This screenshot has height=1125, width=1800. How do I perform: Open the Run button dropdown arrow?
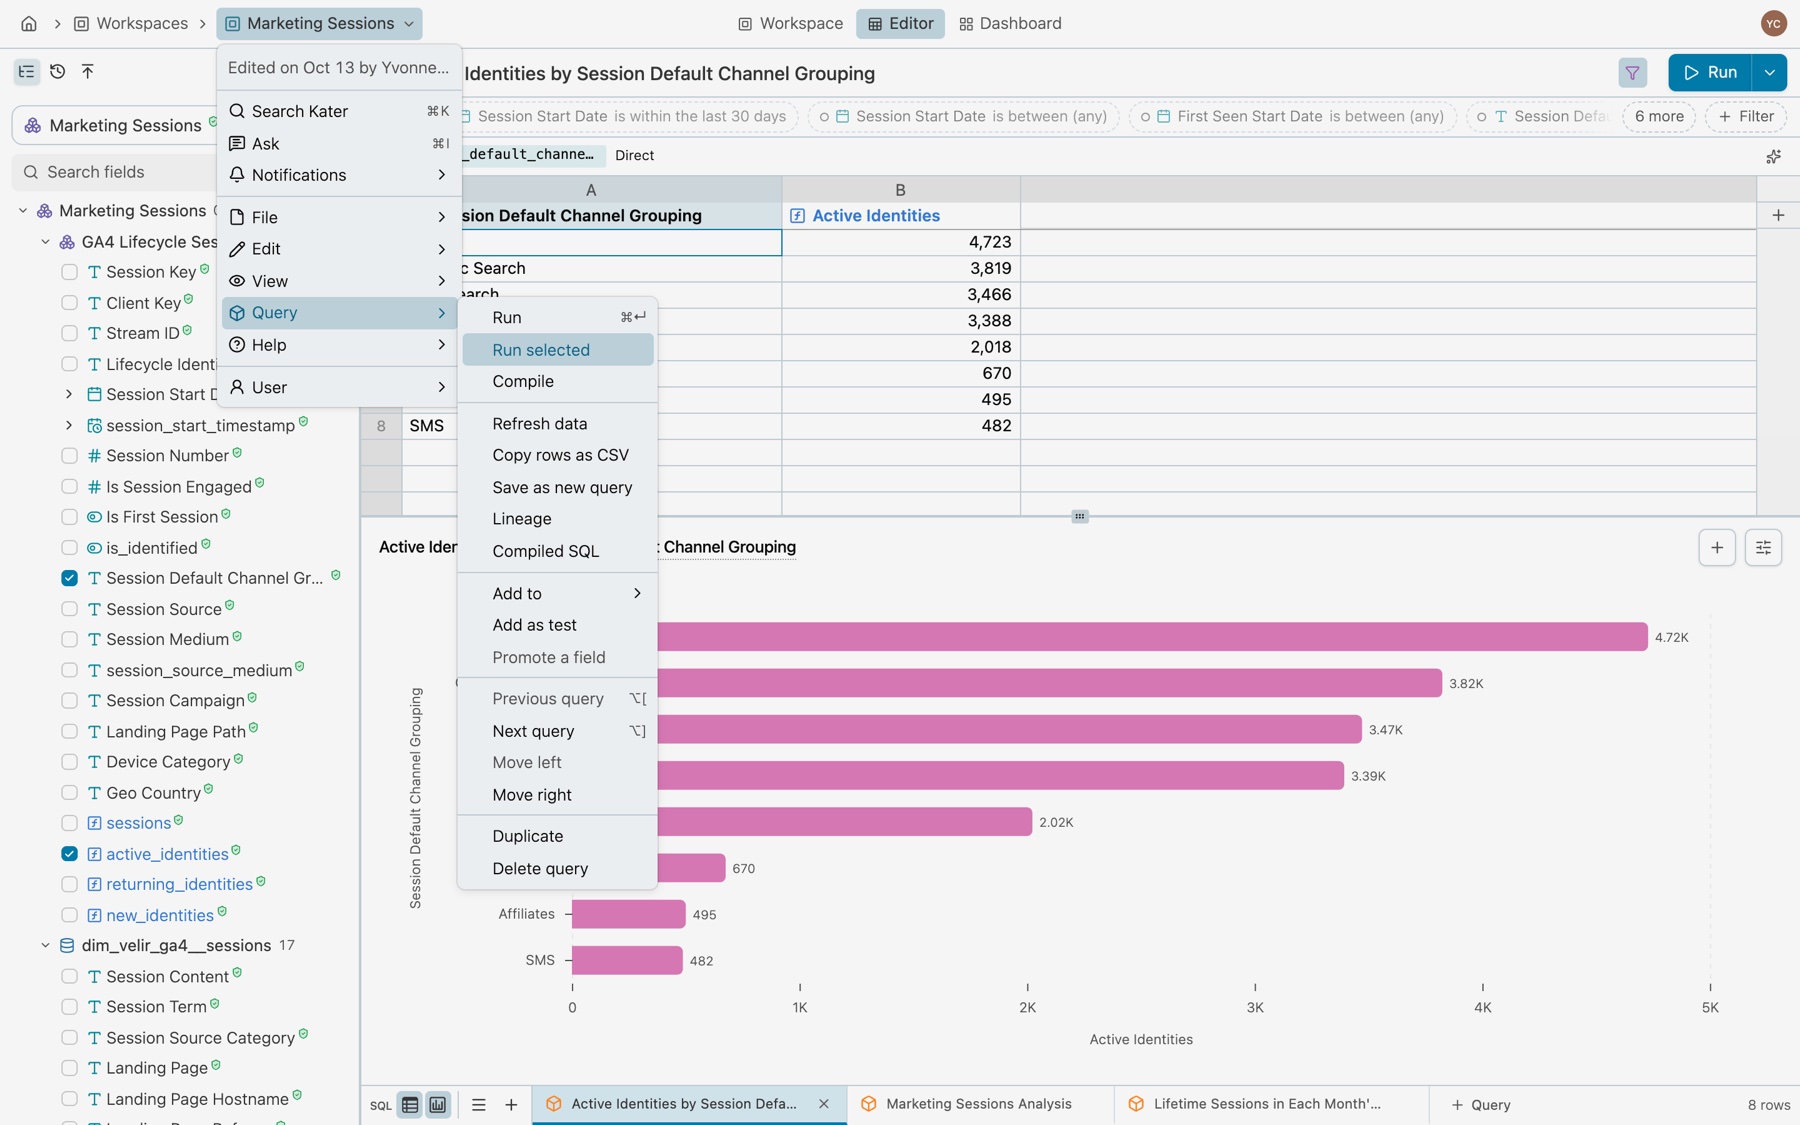click(1770, 73)
